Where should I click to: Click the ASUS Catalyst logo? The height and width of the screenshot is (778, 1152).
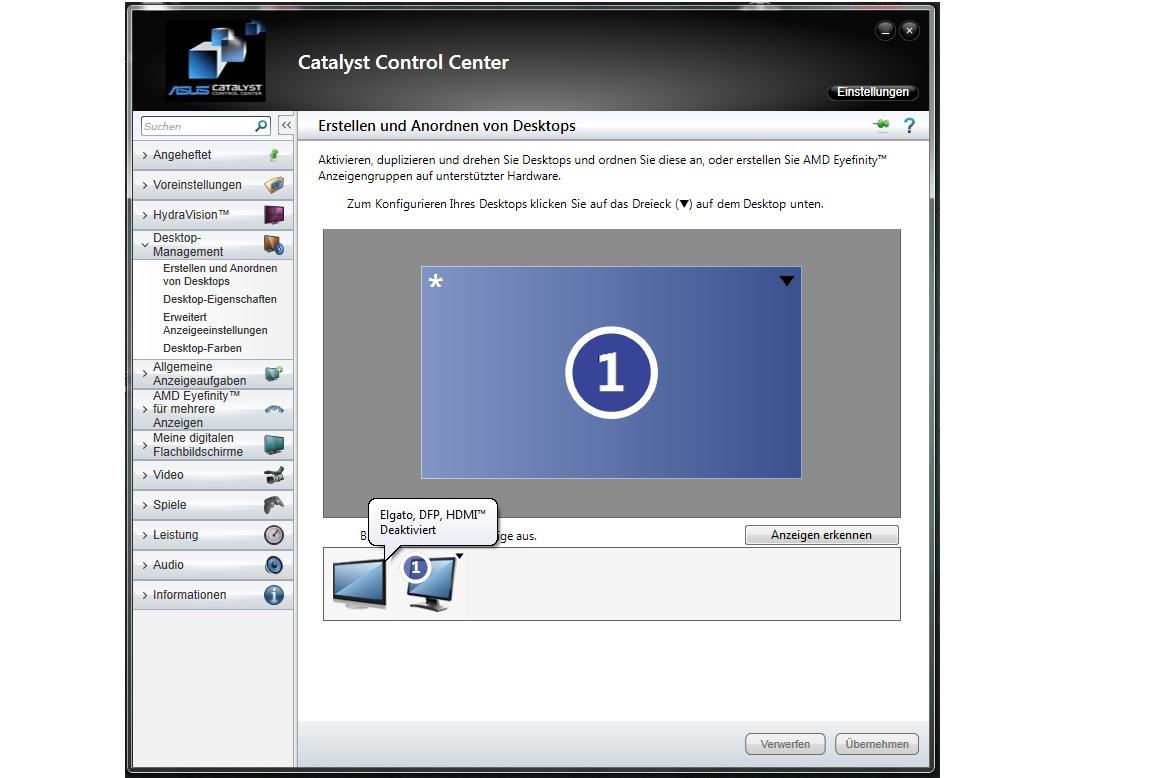pyautogui.click(x=217, y=61)
